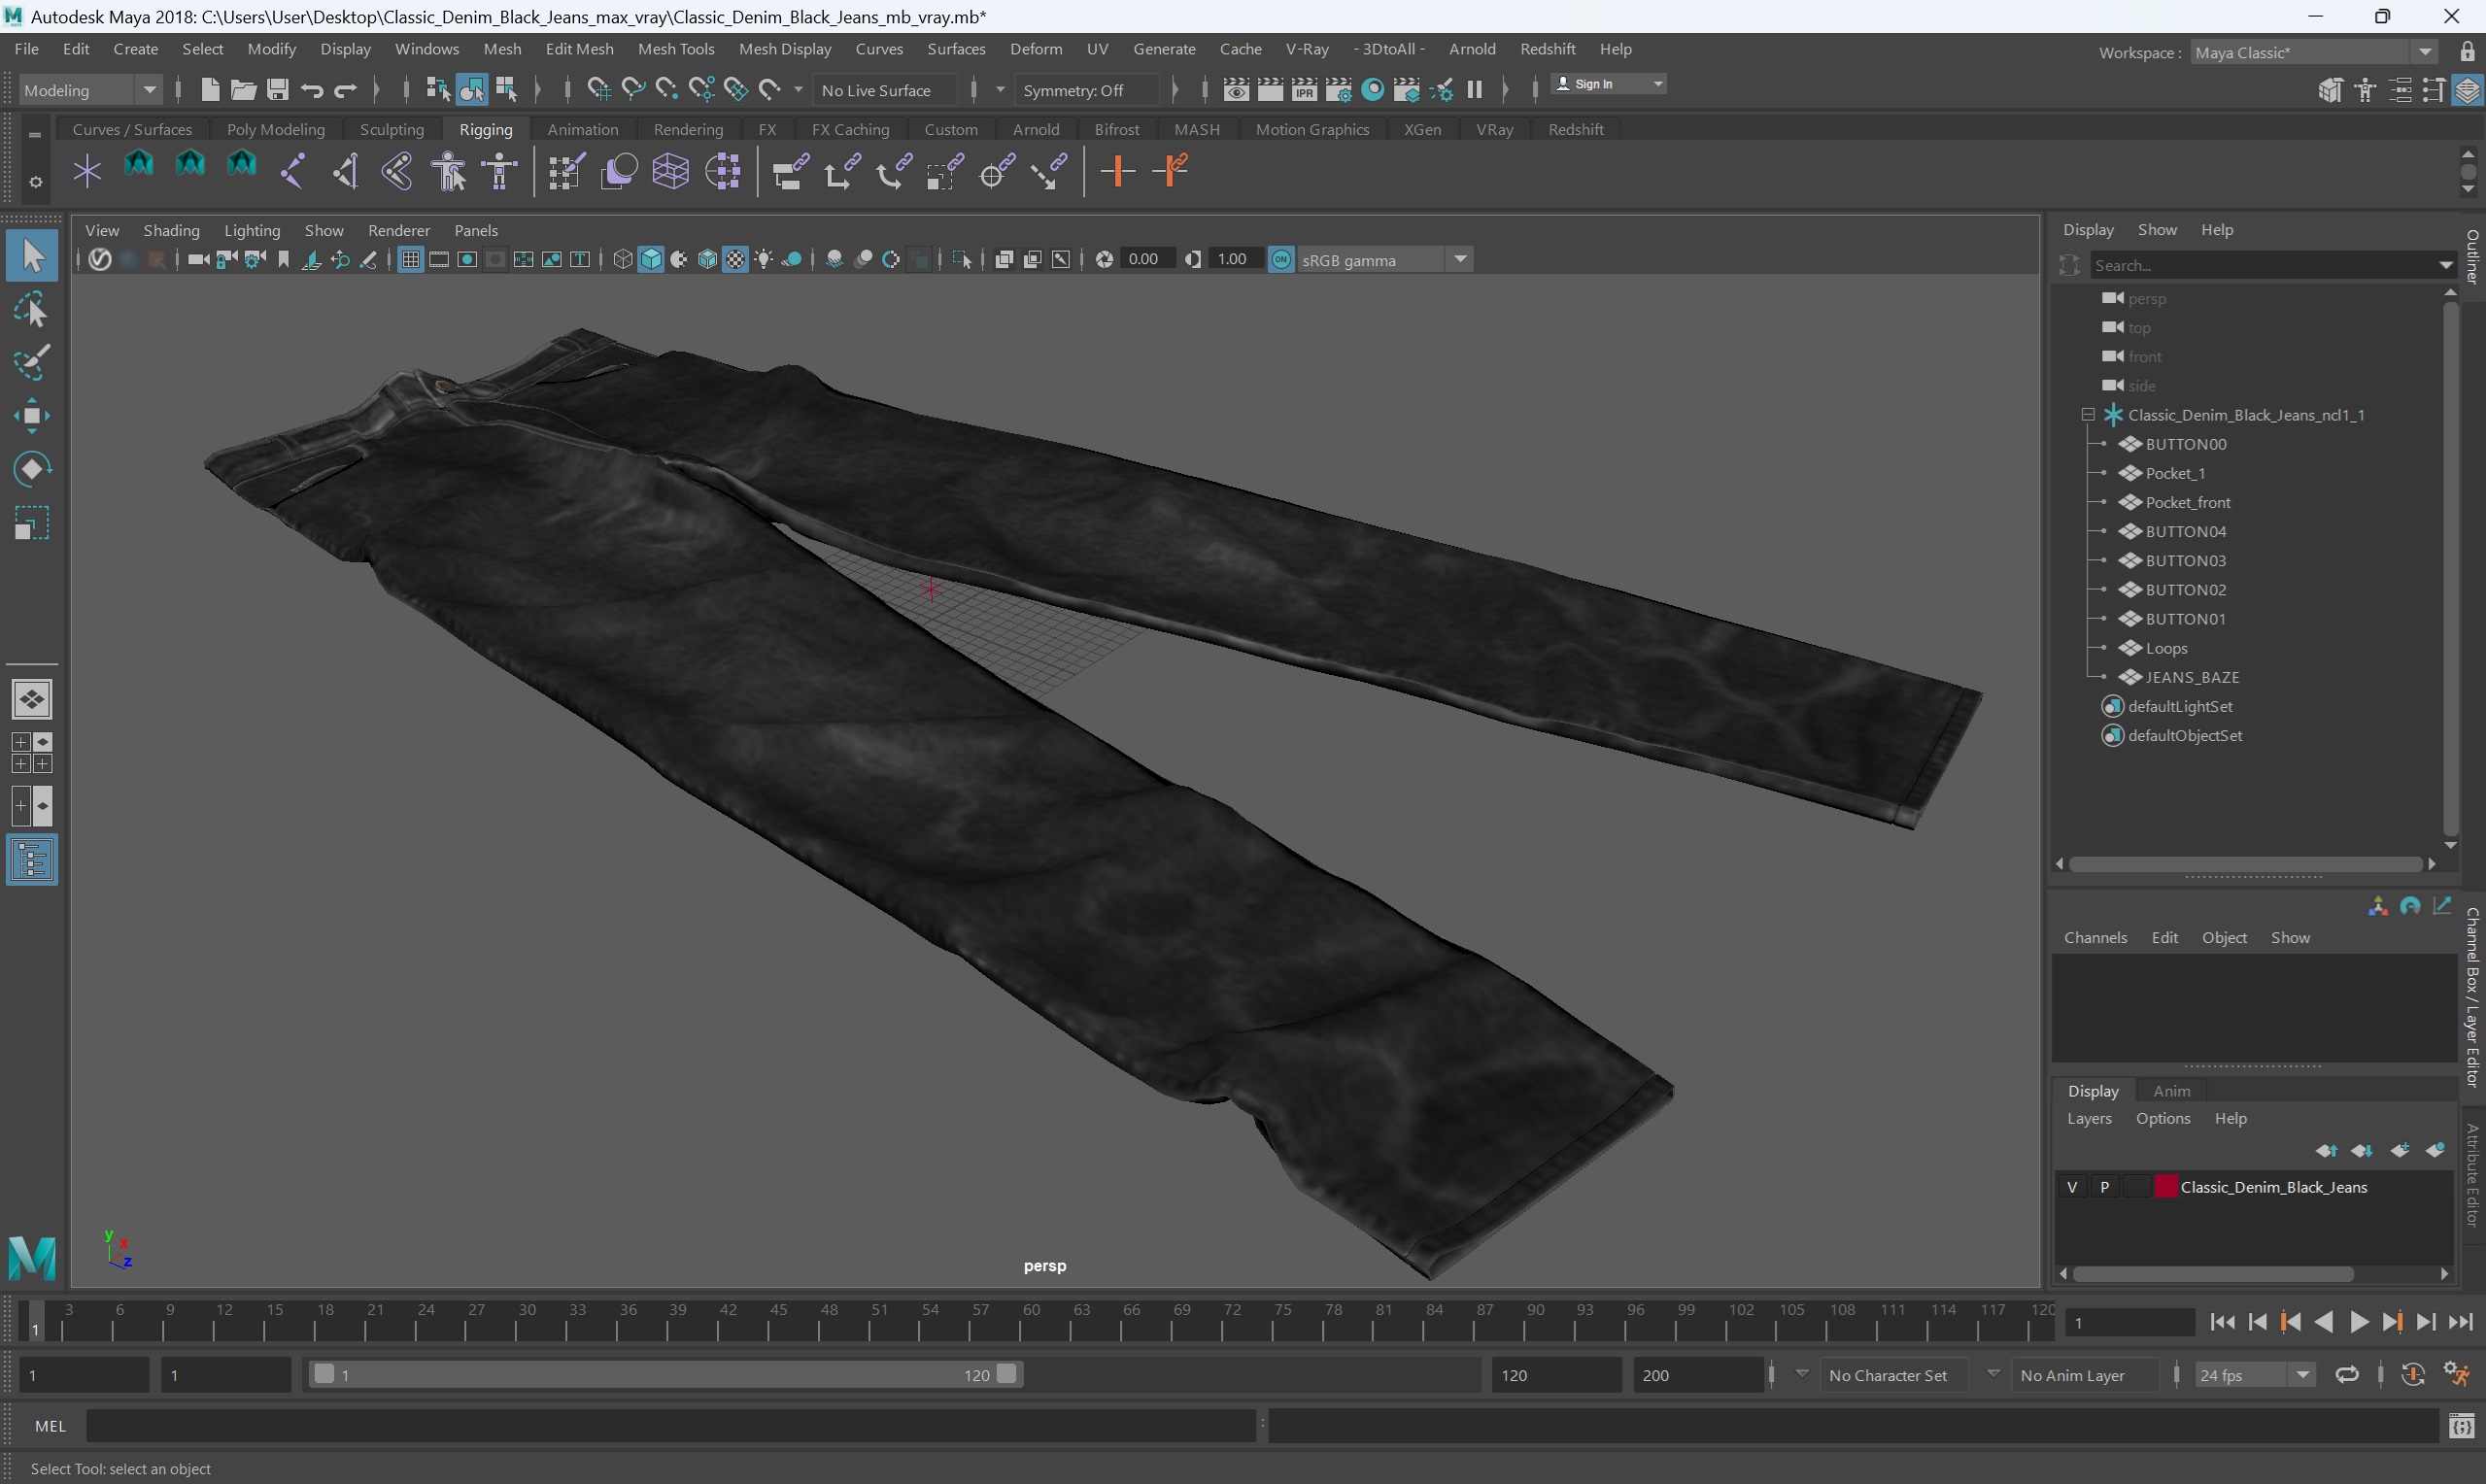The image size is (2486, 1484).
Task: Click the Create Joints shelf icon
Action: pyautogui.click(x=293, y=172)
